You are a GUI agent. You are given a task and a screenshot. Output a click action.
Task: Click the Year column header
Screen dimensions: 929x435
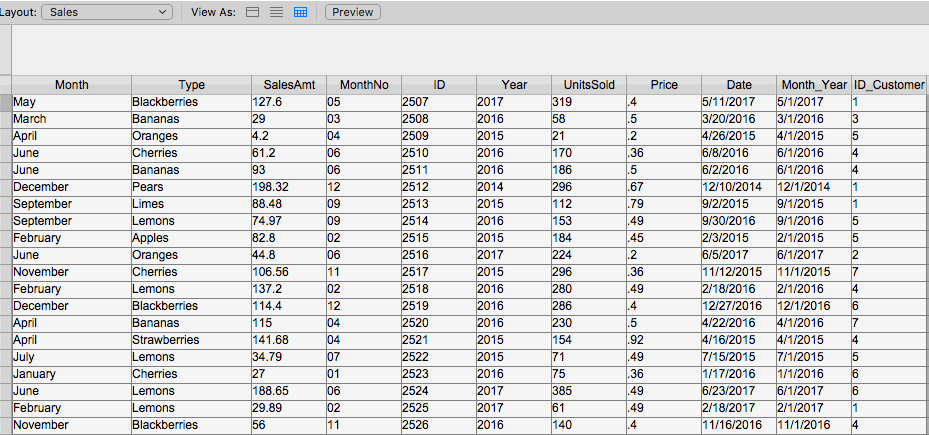514,85
